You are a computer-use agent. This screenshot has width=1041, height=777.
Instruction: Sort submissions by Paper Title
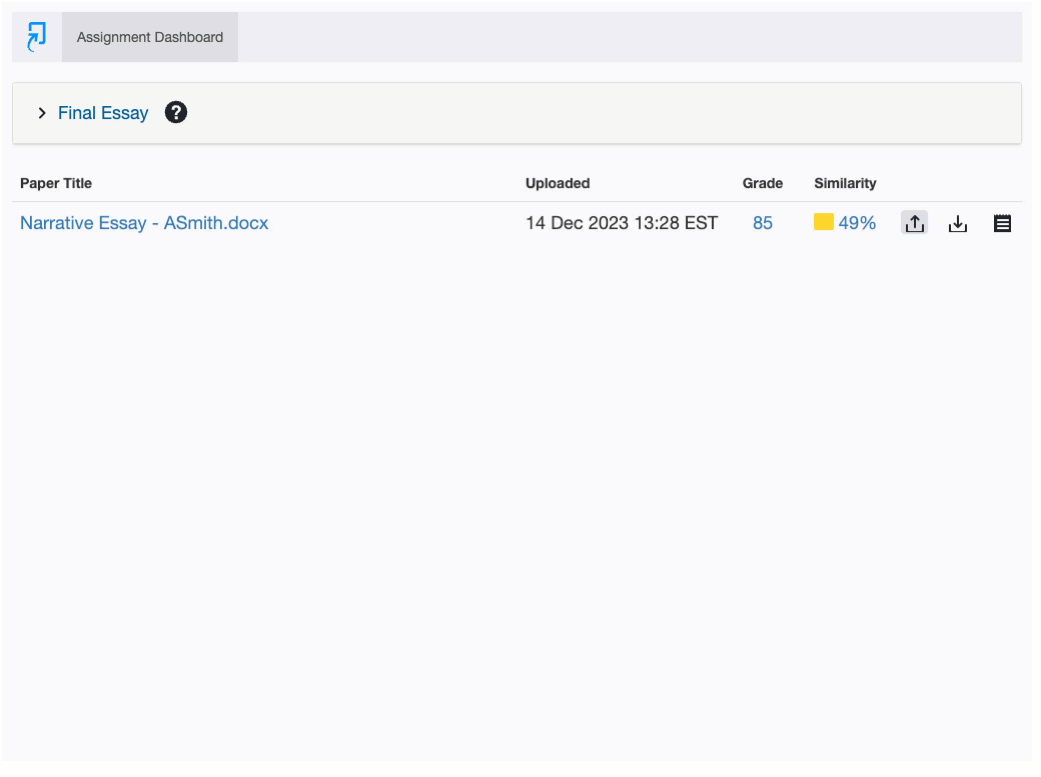tap(55, 183)
